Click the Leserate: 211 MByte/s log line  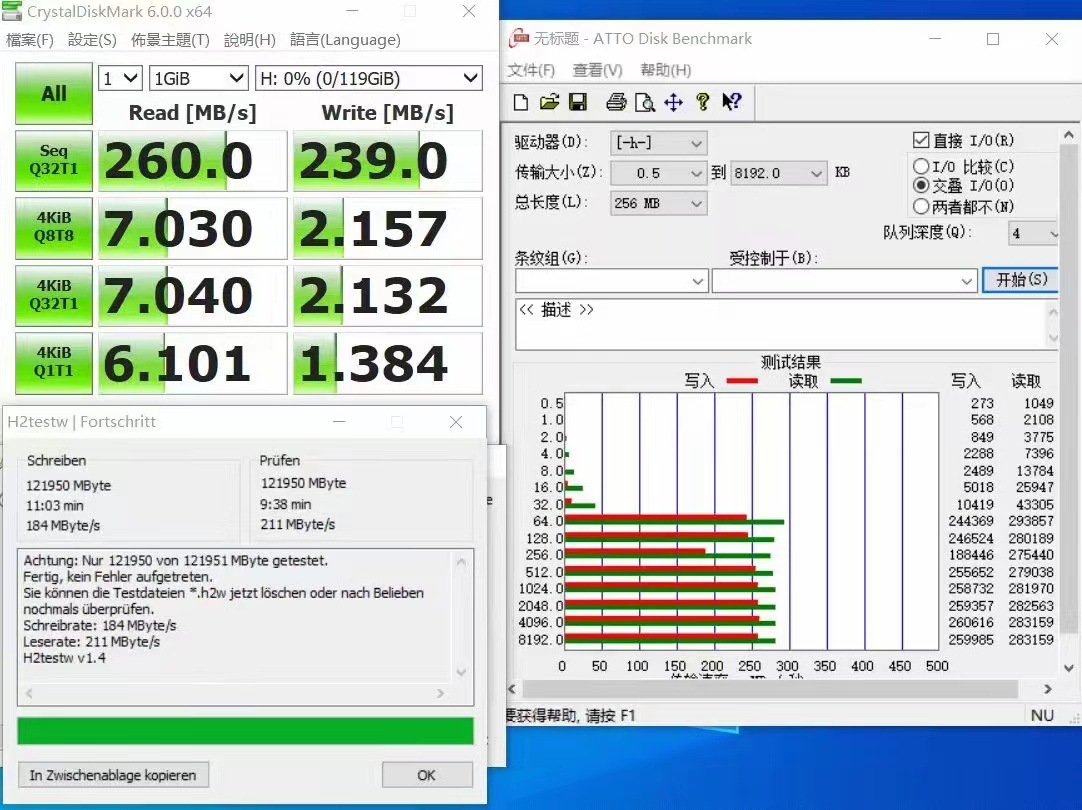(92, 642)
